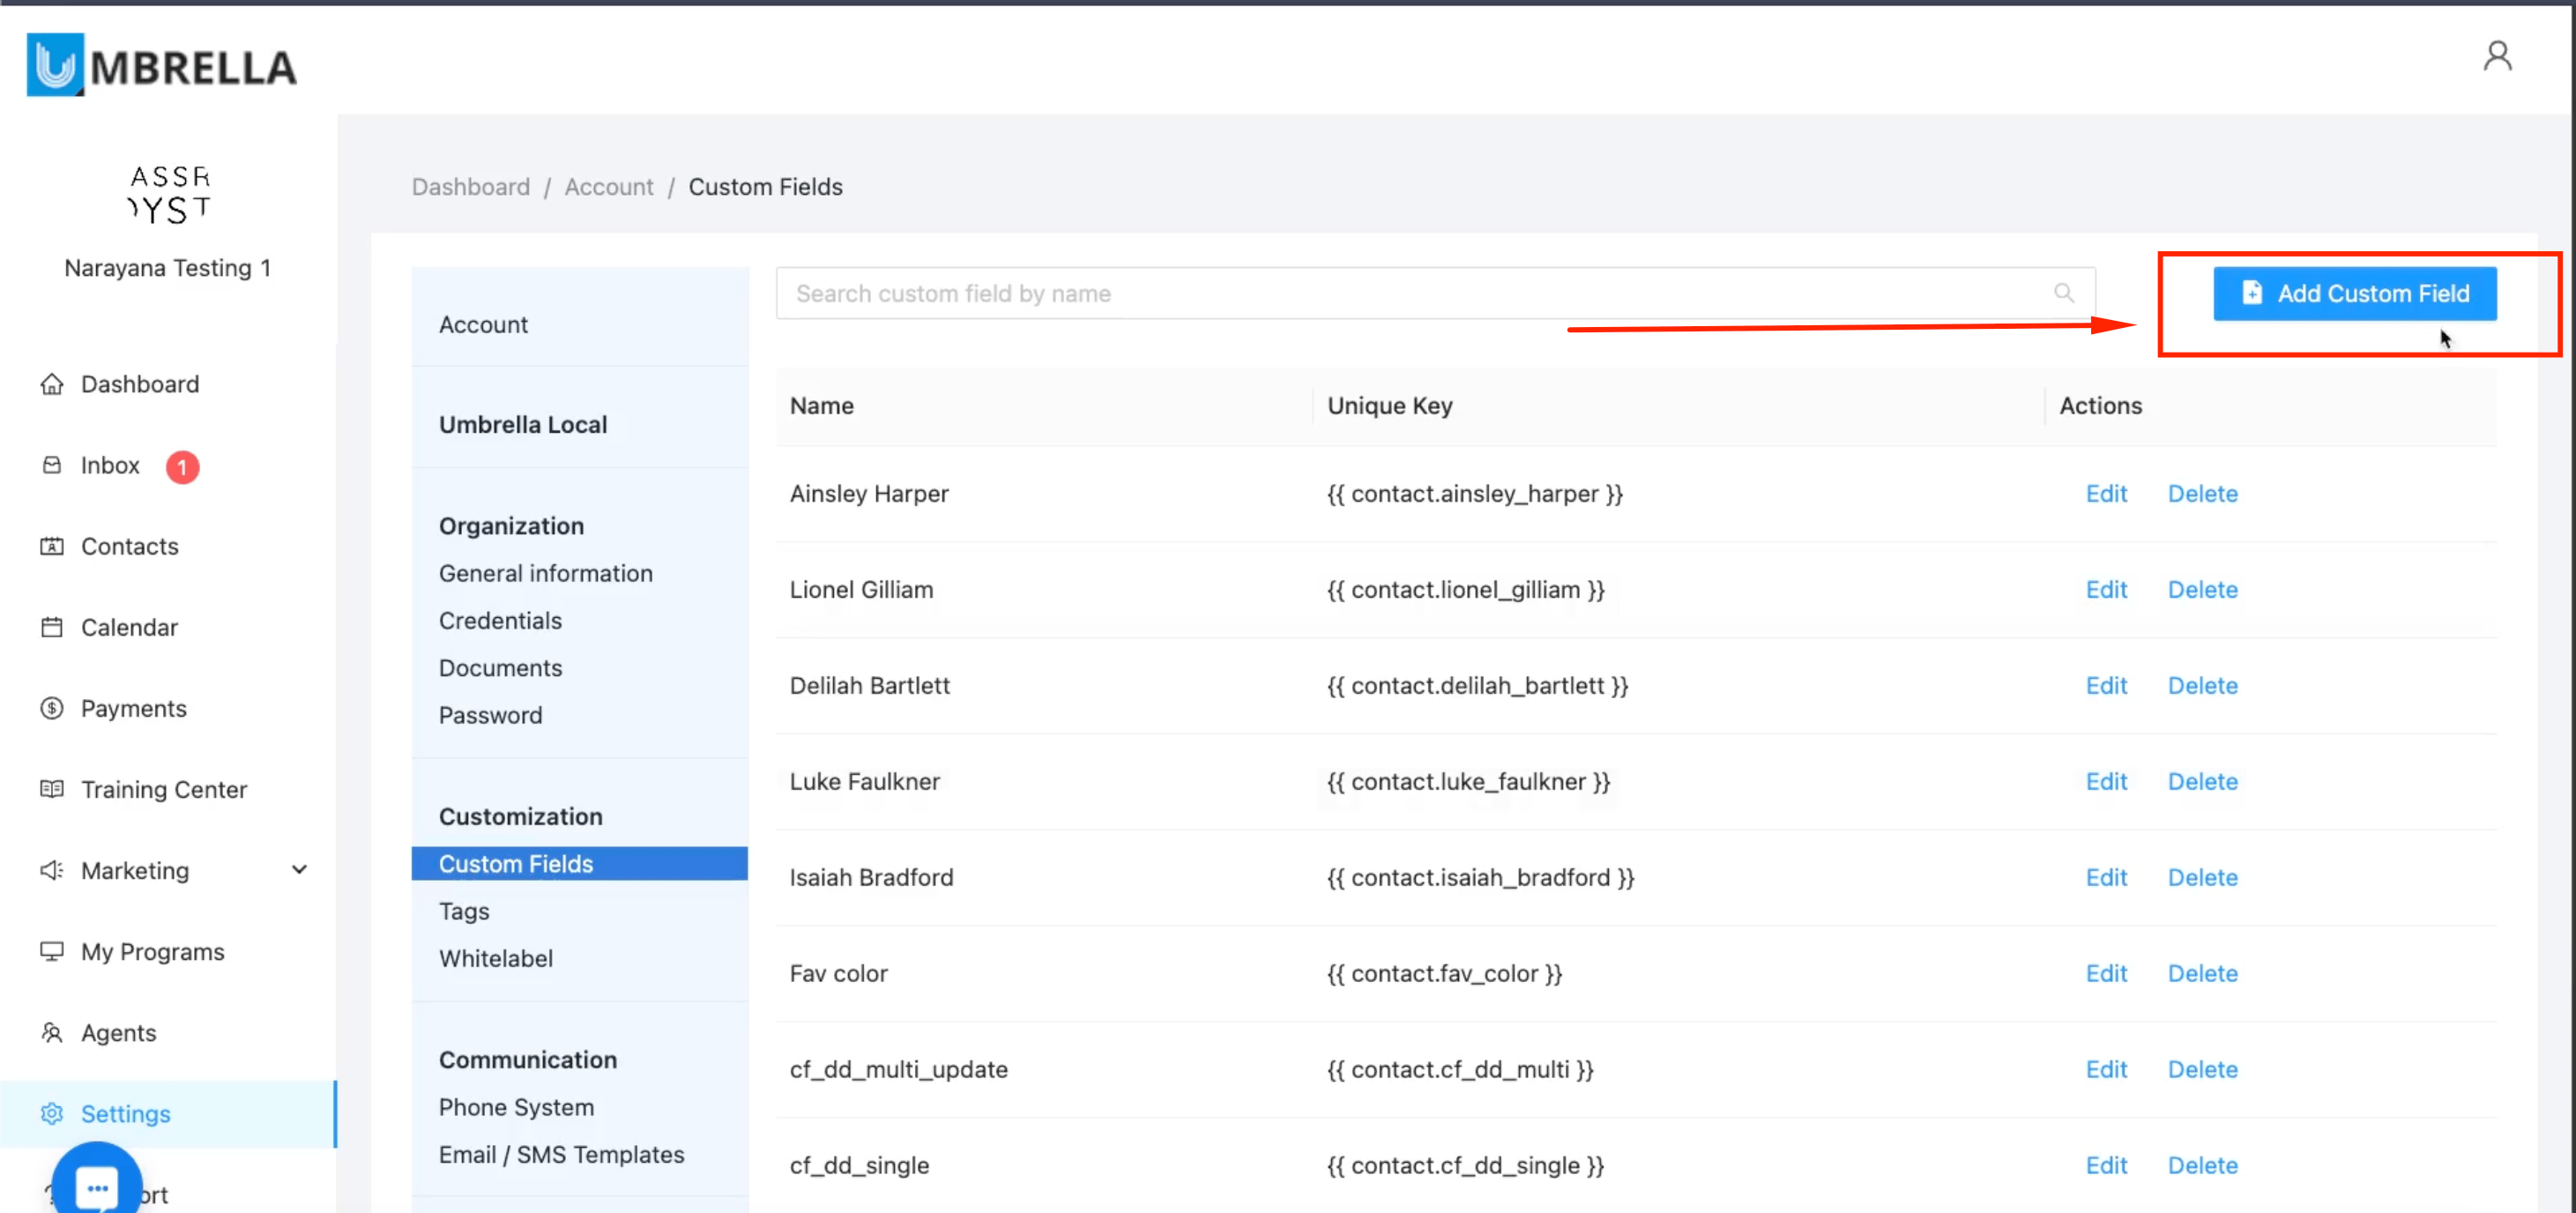Expand the Marketing menu chevron

299,870
